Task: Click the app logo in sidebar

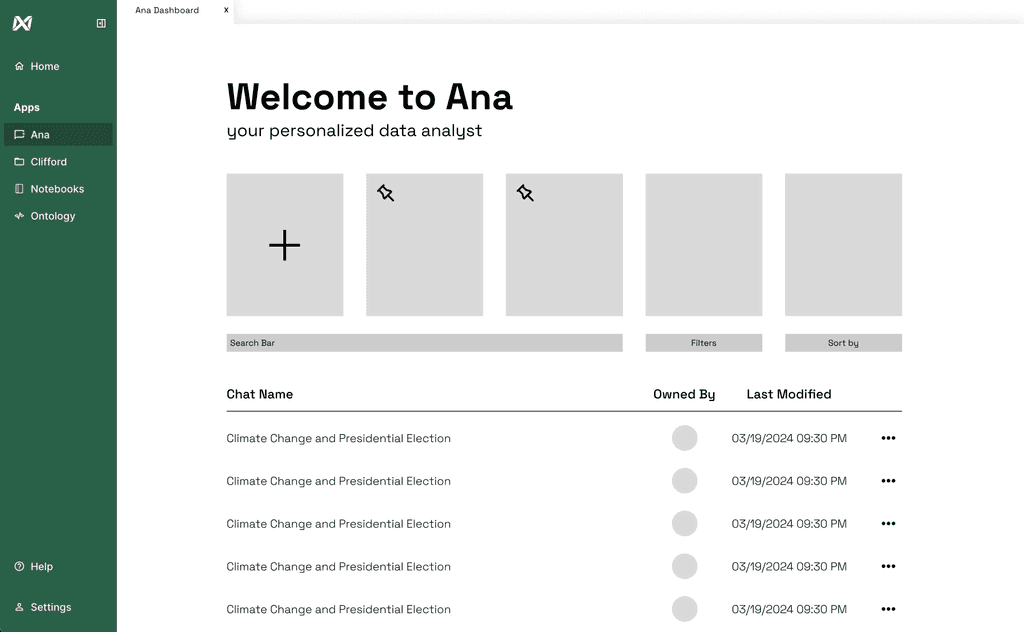Action: (x=22, y=24)
